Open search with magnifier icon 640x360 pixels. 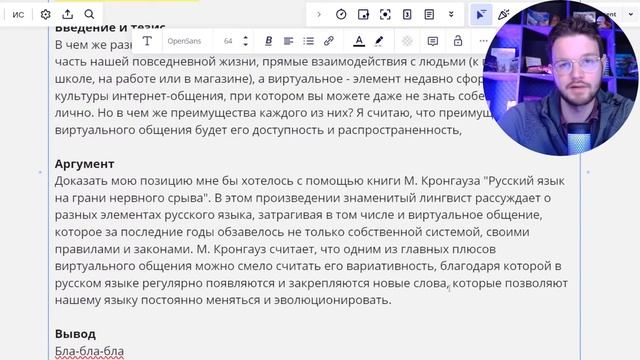click(x=89, y=15)
